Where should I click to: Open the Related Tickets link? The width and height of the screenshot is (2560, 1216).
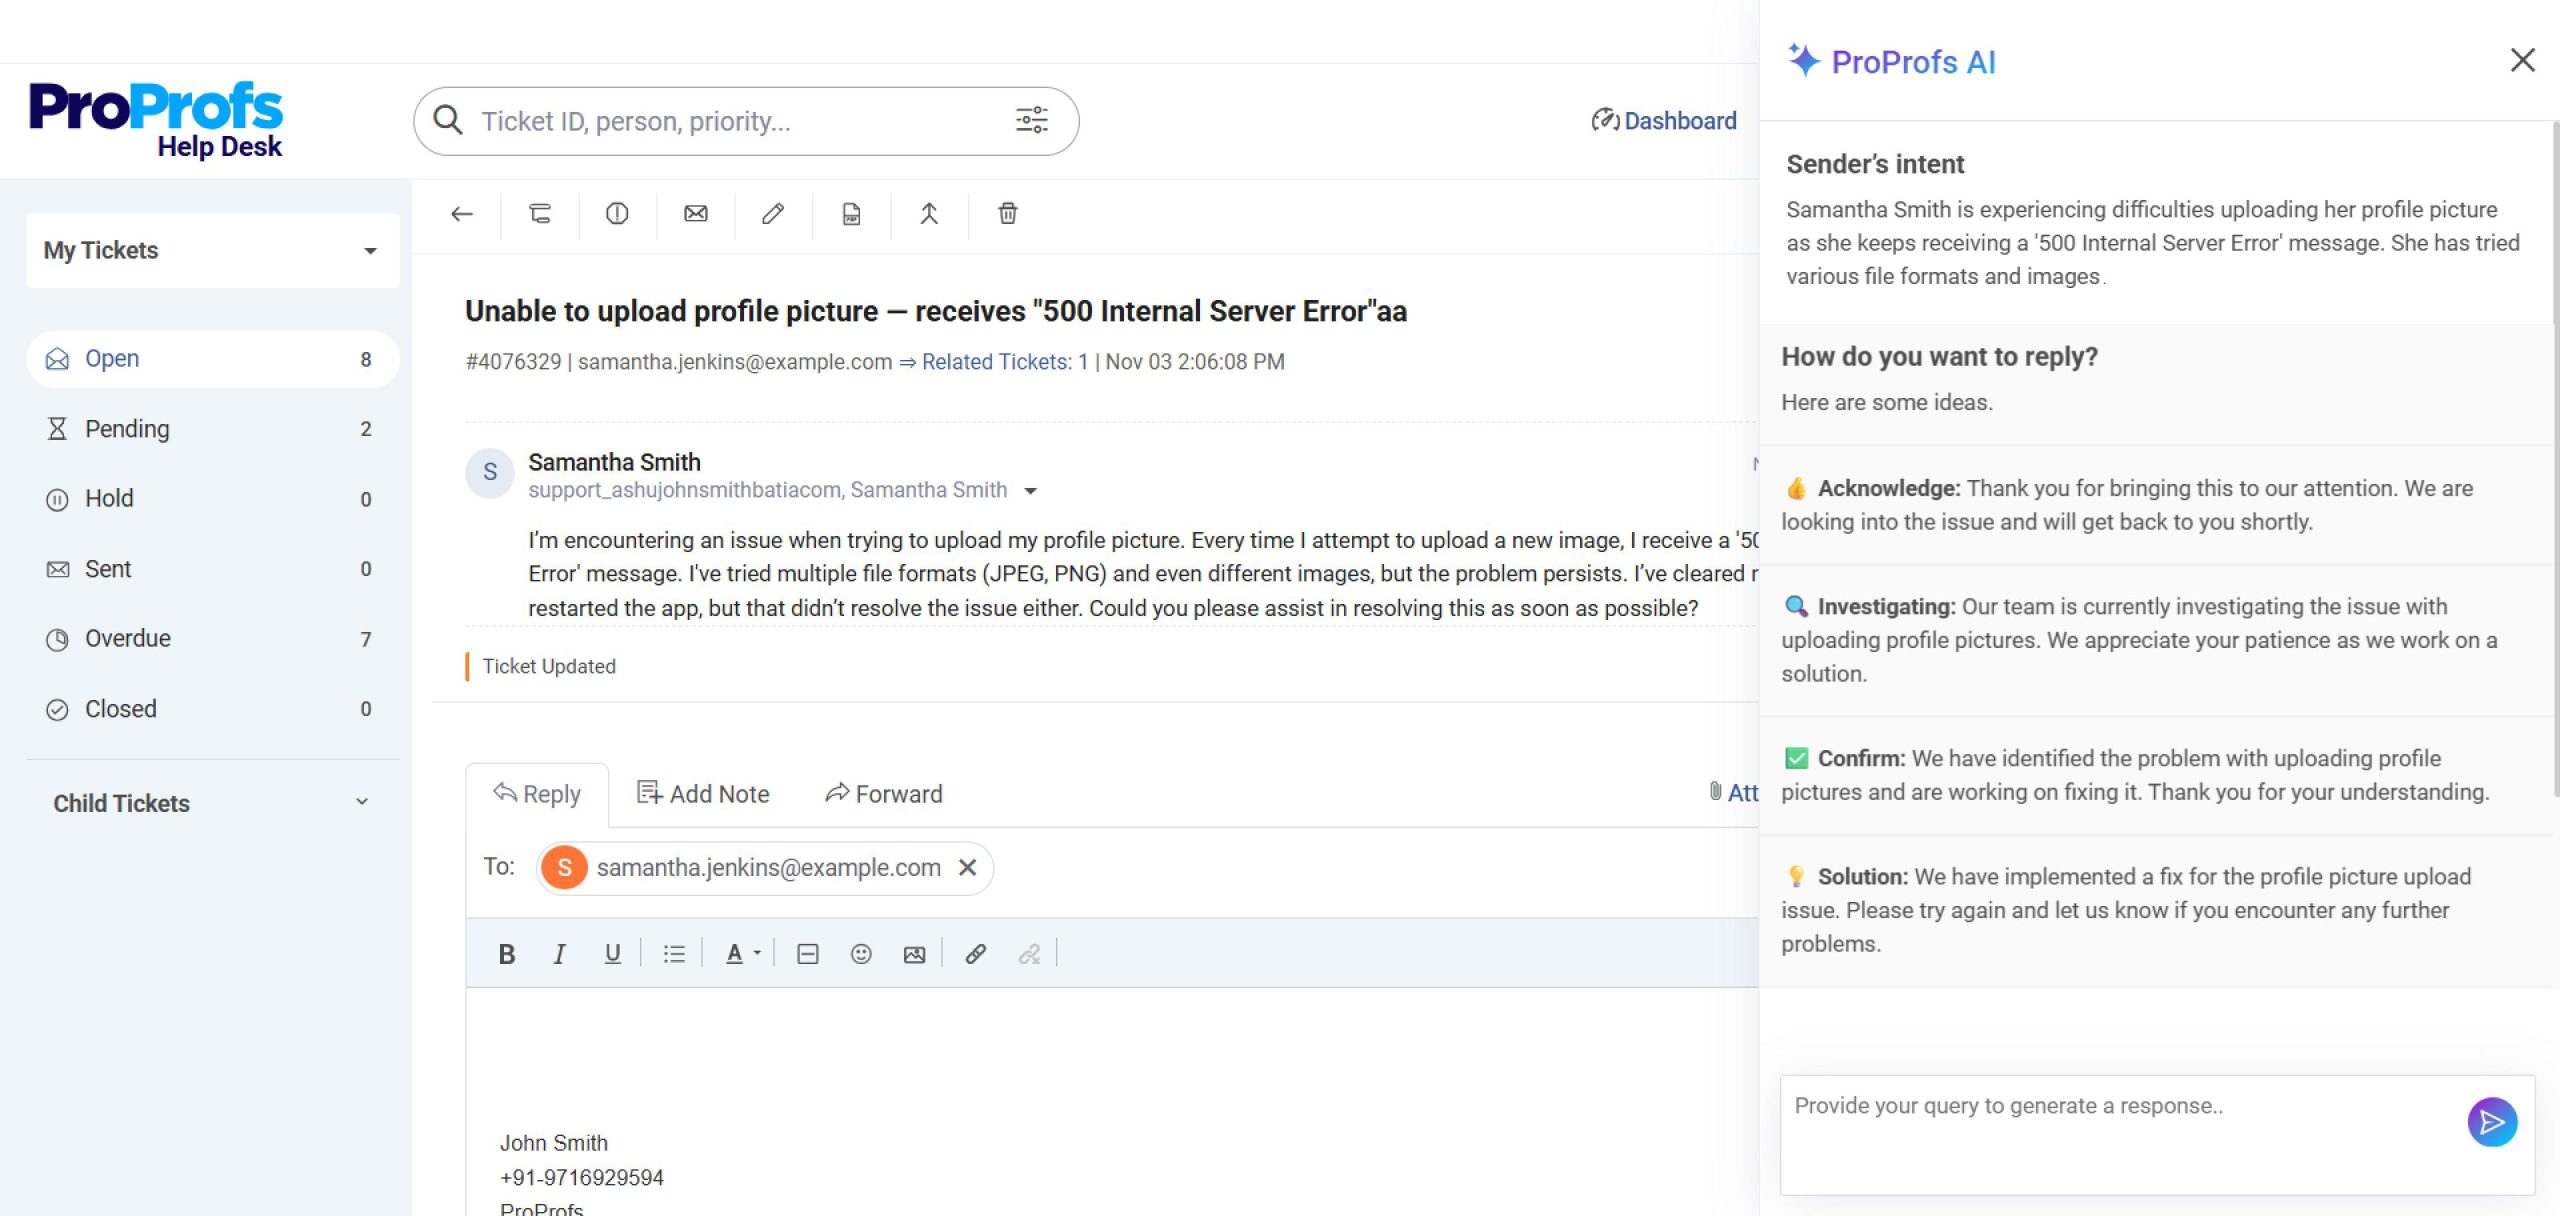[1005, 361]
